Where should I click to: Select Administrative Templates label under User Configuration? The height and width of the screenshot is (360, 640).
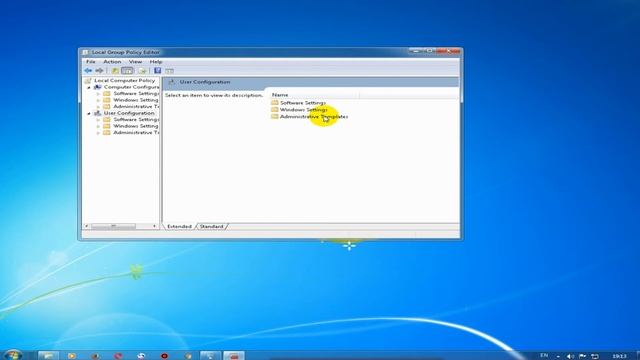point(136,133)
